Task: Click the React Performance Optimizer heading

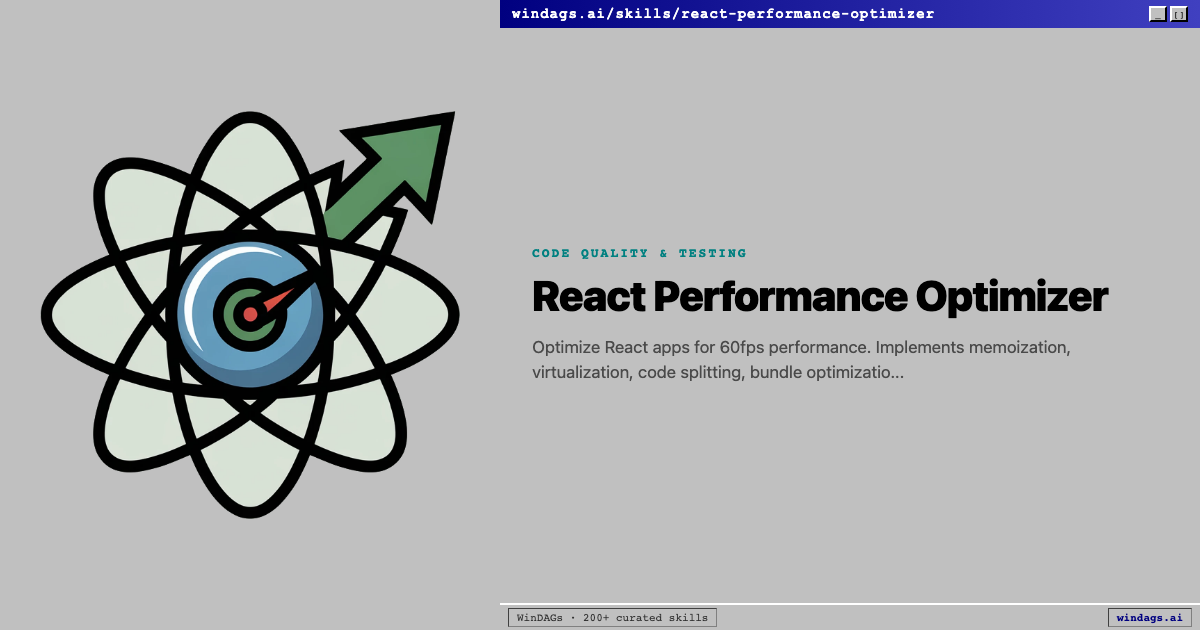Action: tap(820, 297)
